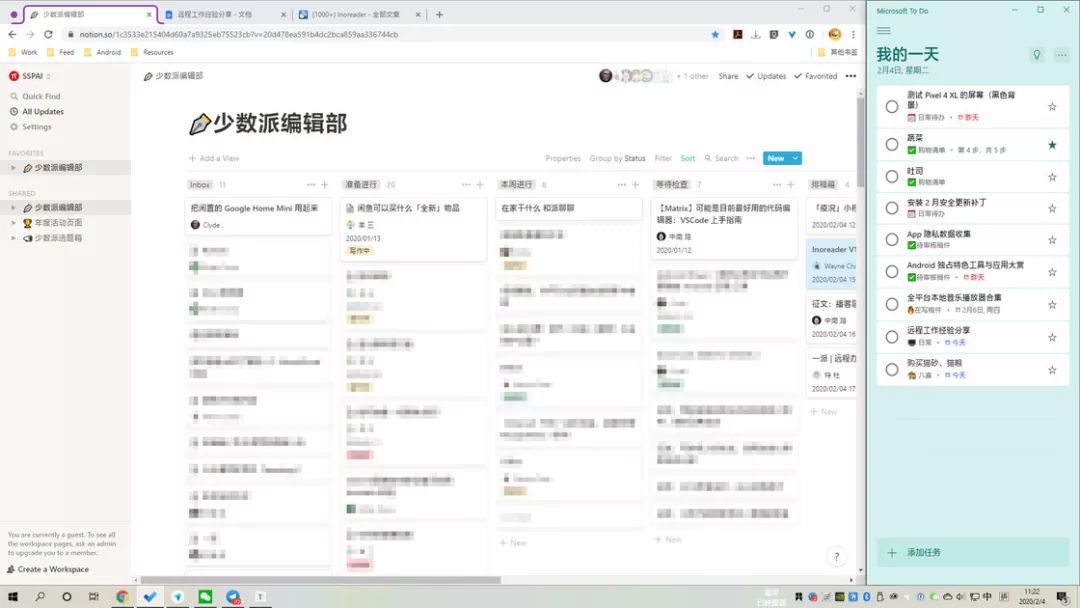Click the blue New button
This screenshot has width=1080, height=608.
pos(776,158)
